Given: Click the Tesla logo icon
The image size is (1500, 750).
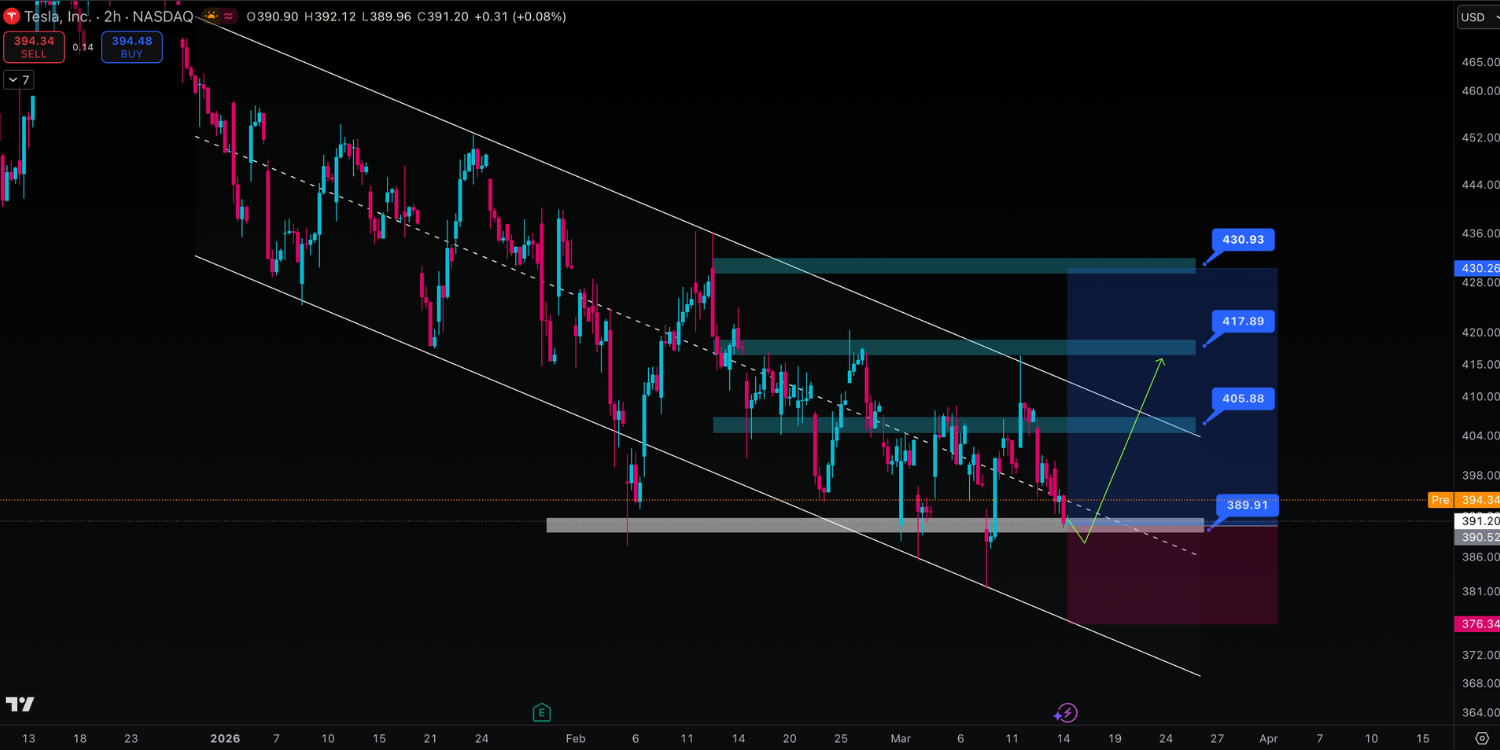Looking at the screenshot, I should (x=11, y=16).
